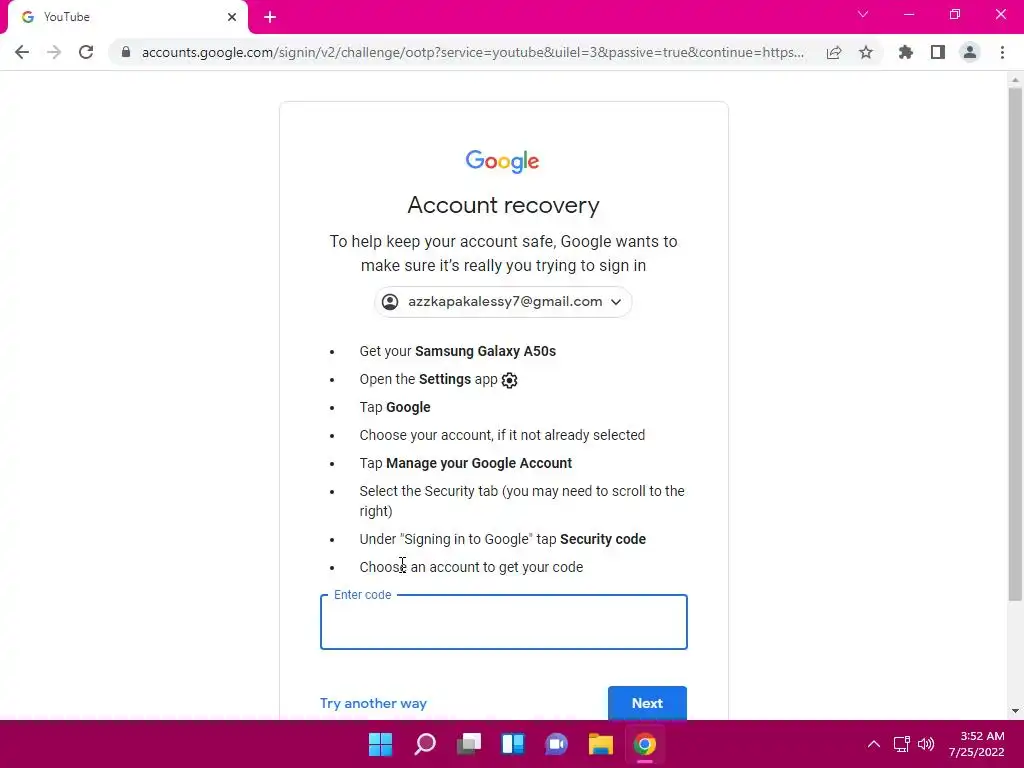Open File Explorer from the taskbar
Image resolution: width=1024 pixels, height=768 pixels.
[600, 744]
